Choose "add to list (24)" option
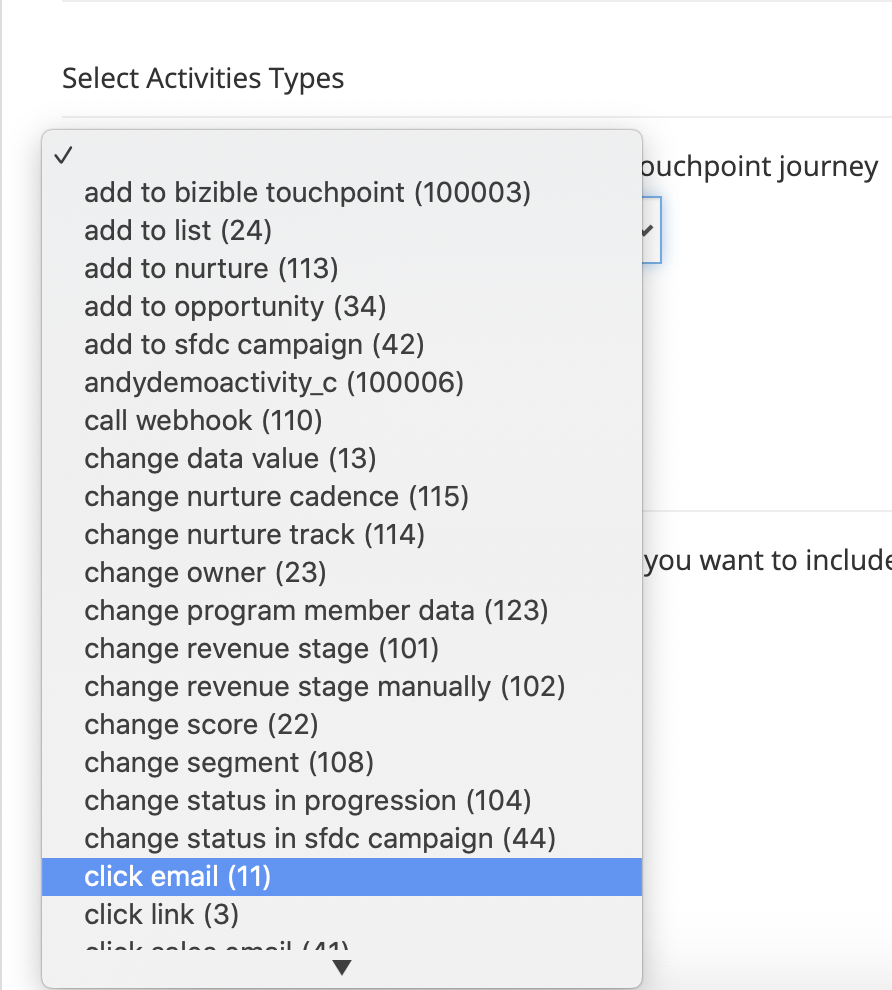The width and height of the screenshot is (892, 990). pyautogui.click(x=178, y=230)
